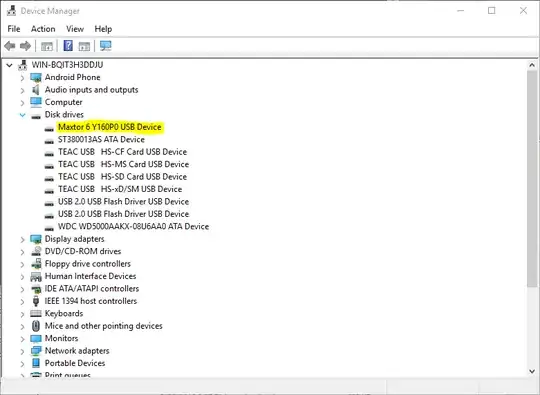Click the Maxtor 6 Y160P0 drive icon
The image size is (540, 395).
[49, 129]
